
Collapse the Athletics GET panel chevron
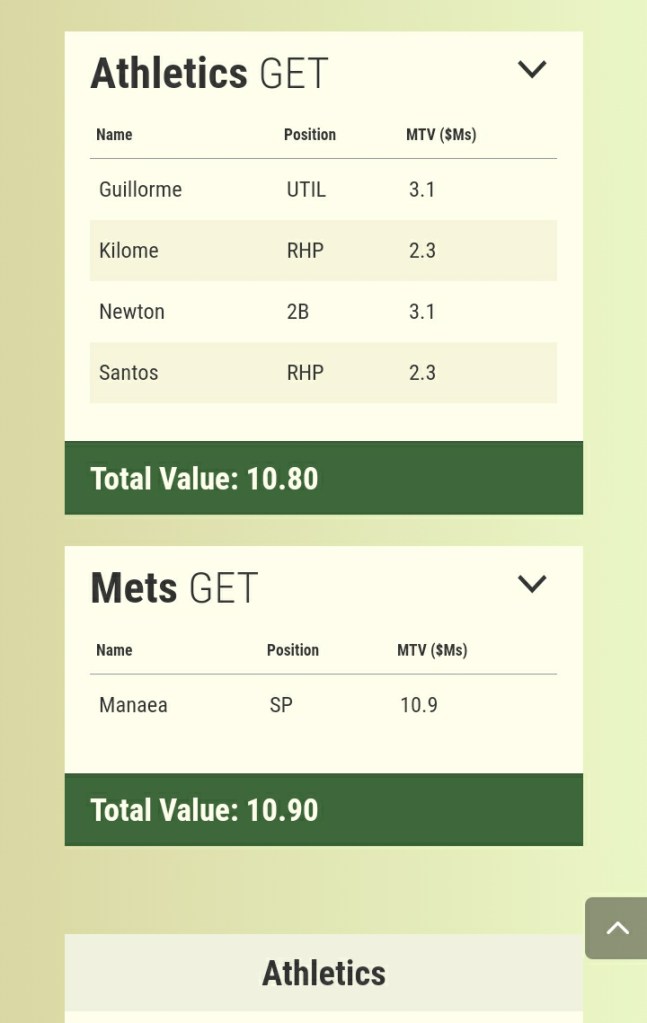[532, 69]
